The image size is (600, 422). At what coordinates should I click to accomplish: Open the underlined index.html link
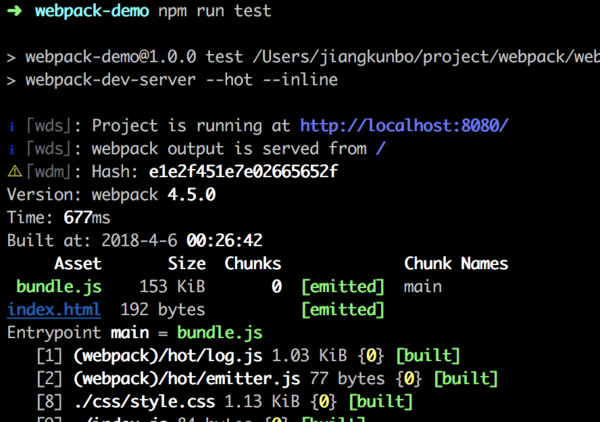(x=54, y=309)
